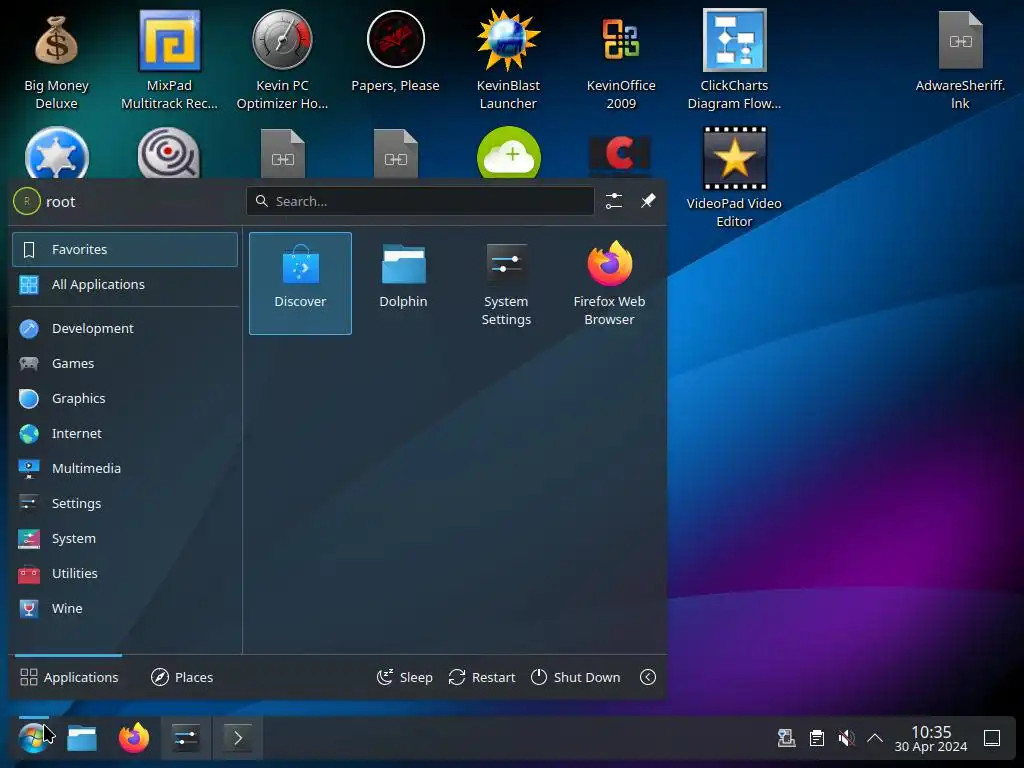Open Games category
Screen dimensions: 1024x768
click(x=125, y=363)
